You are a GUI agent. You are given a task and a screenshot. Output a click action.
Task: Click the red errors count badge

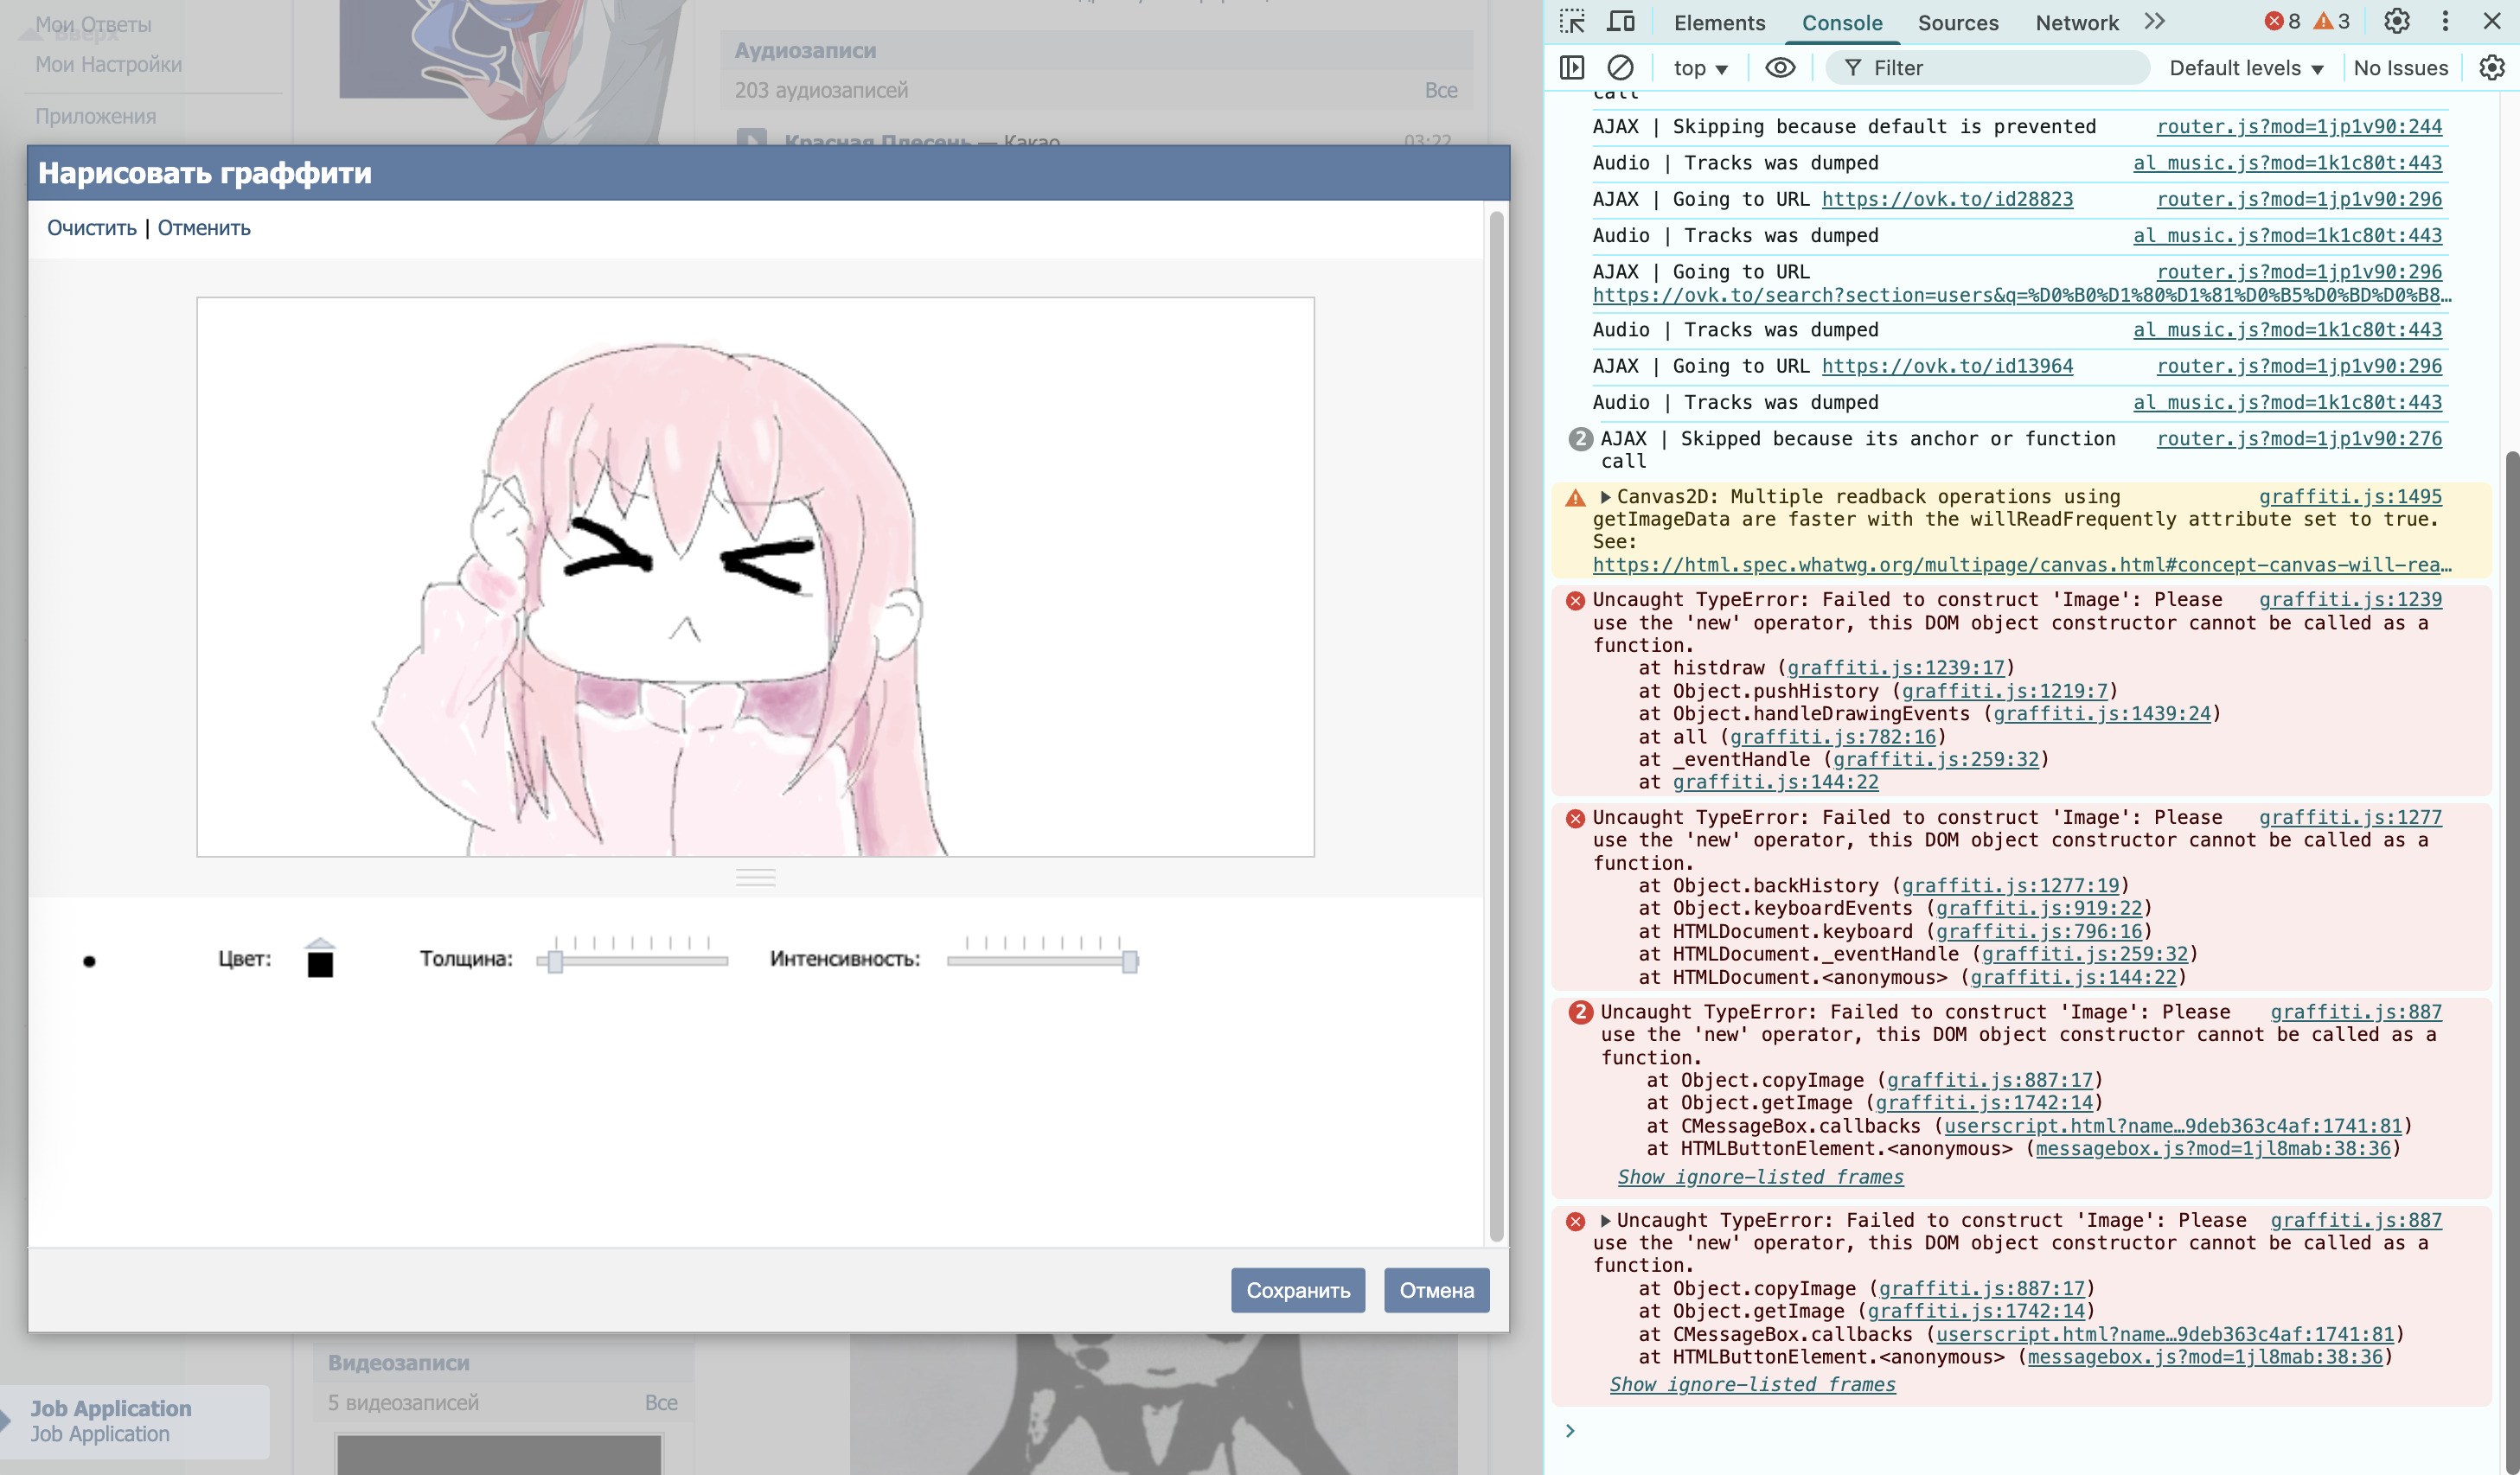[x=2282, y=22]
